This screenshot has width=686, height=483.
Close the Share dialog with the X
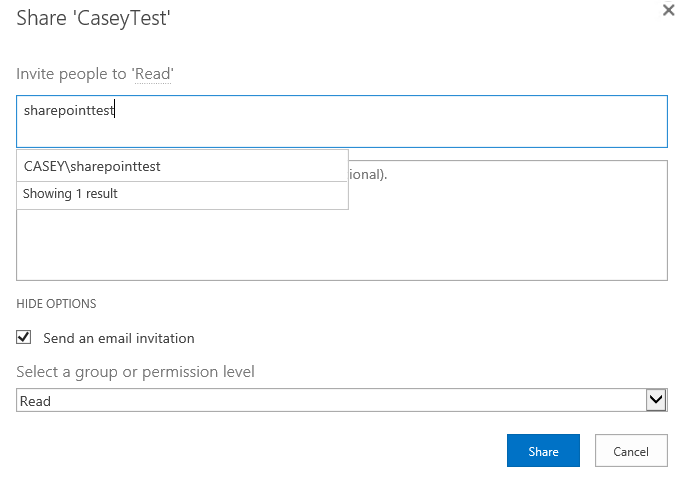coord(668,10)
